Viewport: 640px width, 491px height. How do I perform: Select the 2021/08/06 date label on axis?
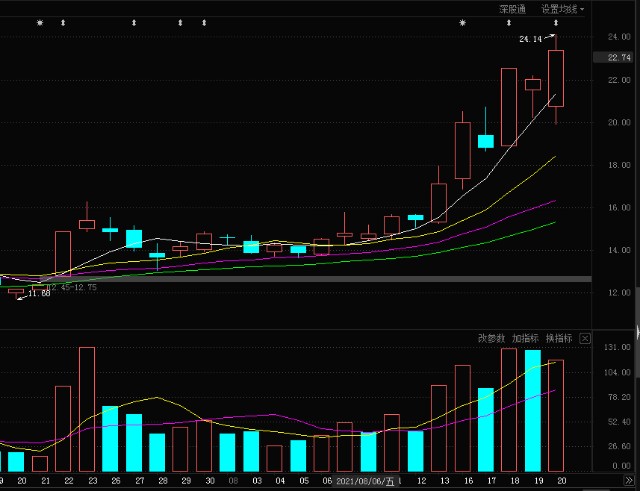click(365, 481)
